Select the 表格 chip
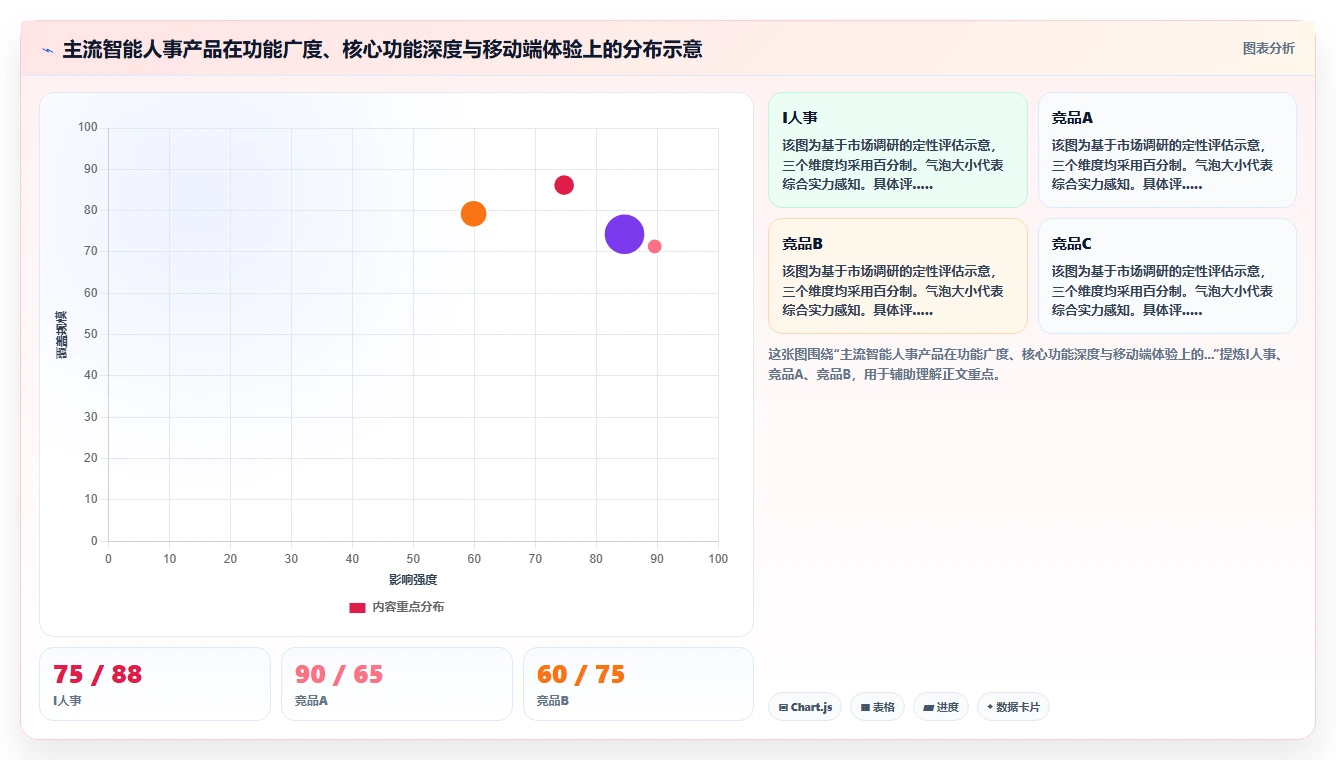Screen dimensions: 1336x760 tap(877, 707)
